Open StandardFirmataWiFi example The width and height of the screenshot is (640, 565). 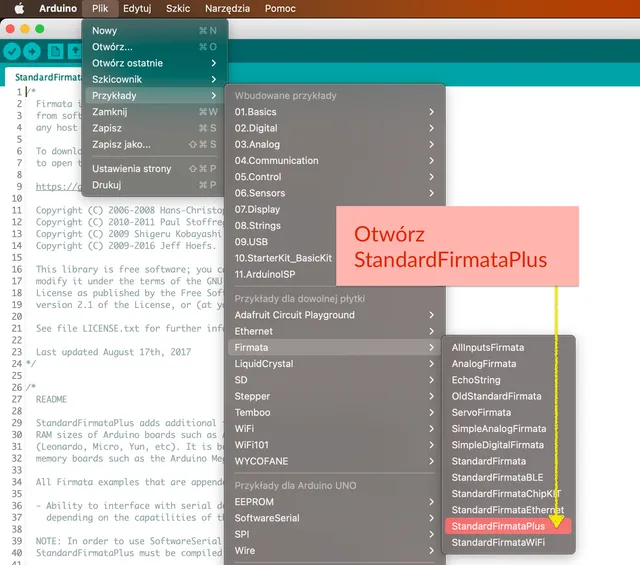508,543
